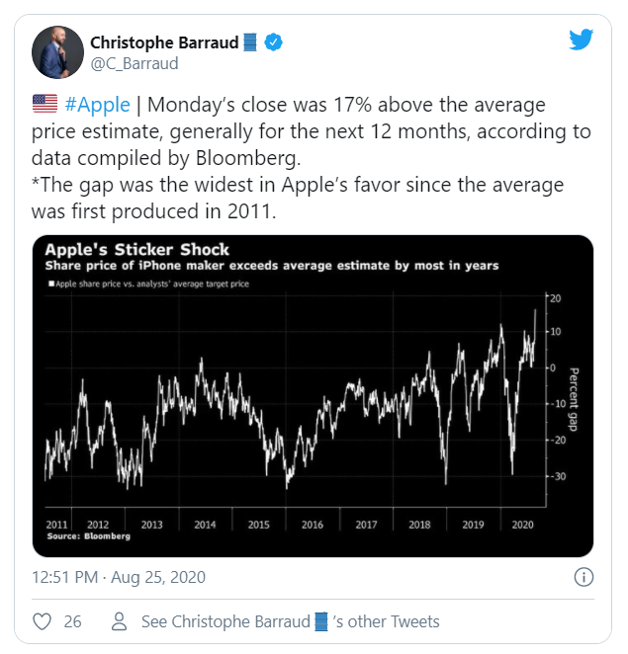This screenshot has height=654, width=628.
Task: Open Christophe Barraud's profile picture
Action: [x=58, y=53]
